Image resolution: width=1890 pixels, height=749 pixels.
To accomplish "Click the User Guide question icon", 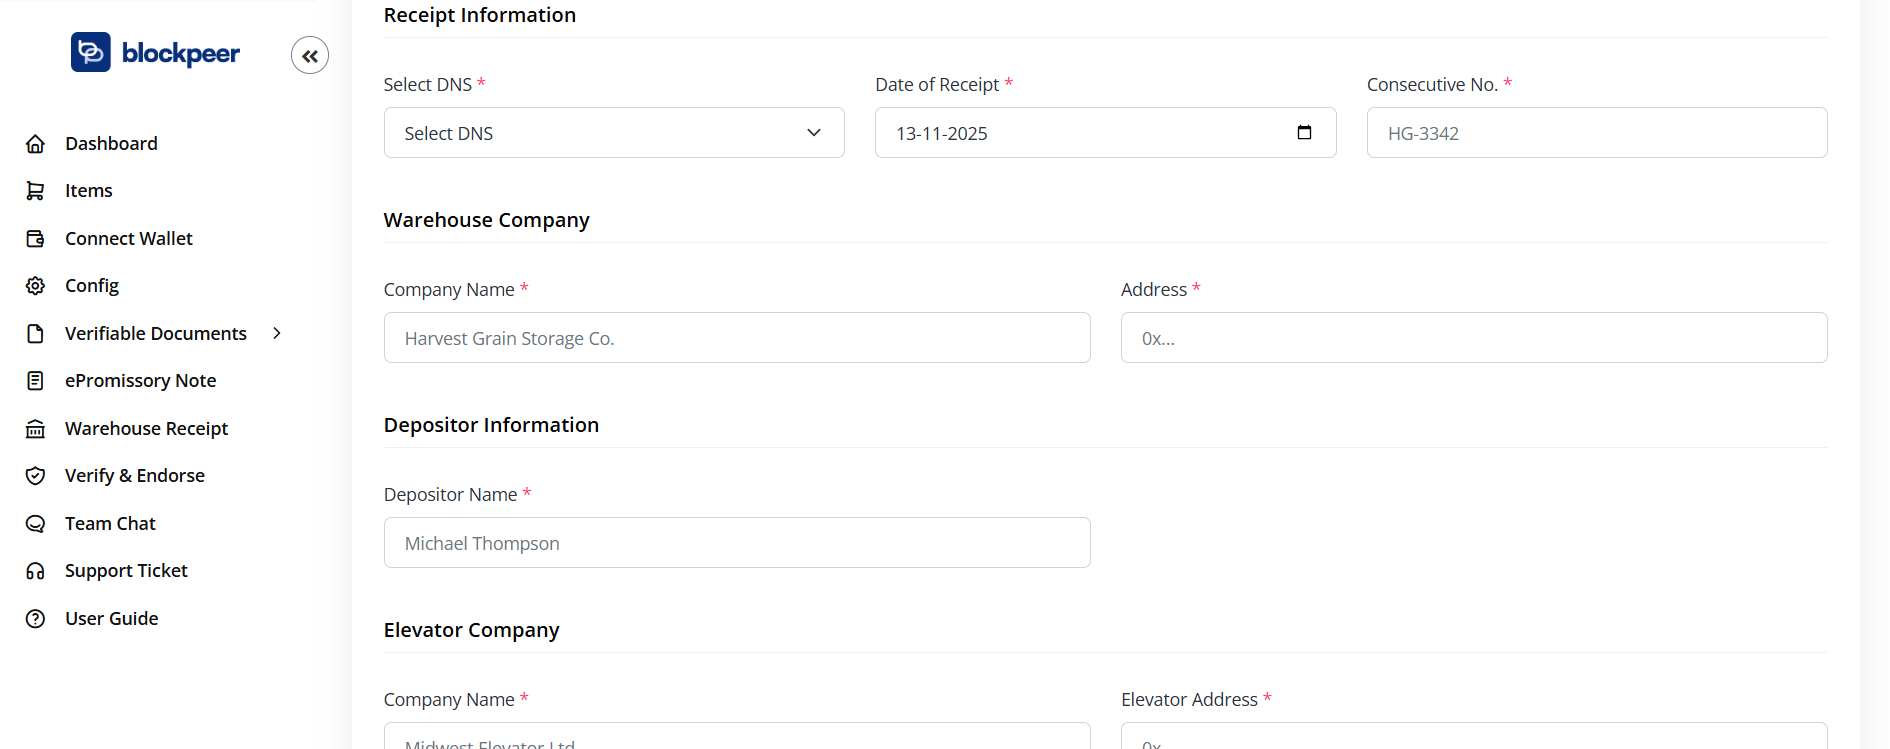I will [x=36, y=618].
